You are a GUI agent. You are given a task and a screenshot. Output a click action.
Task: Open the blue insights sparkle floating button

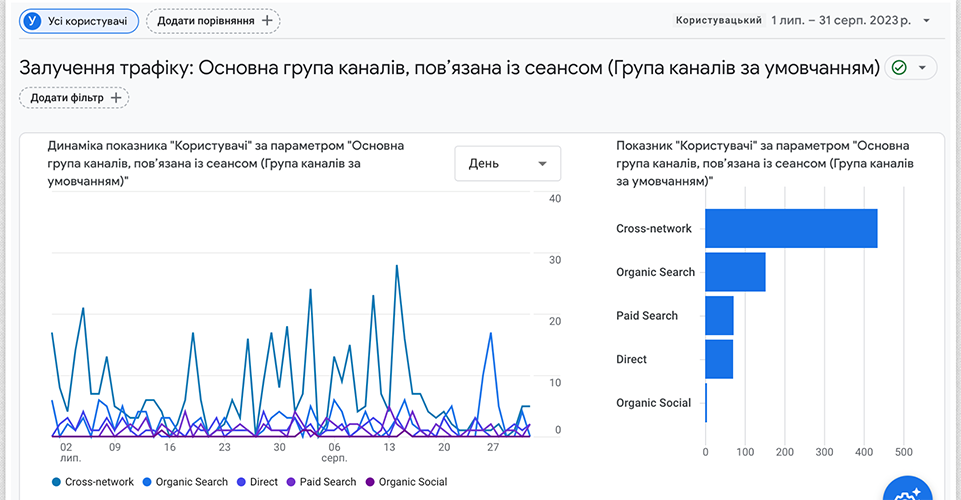click(908, 490)
